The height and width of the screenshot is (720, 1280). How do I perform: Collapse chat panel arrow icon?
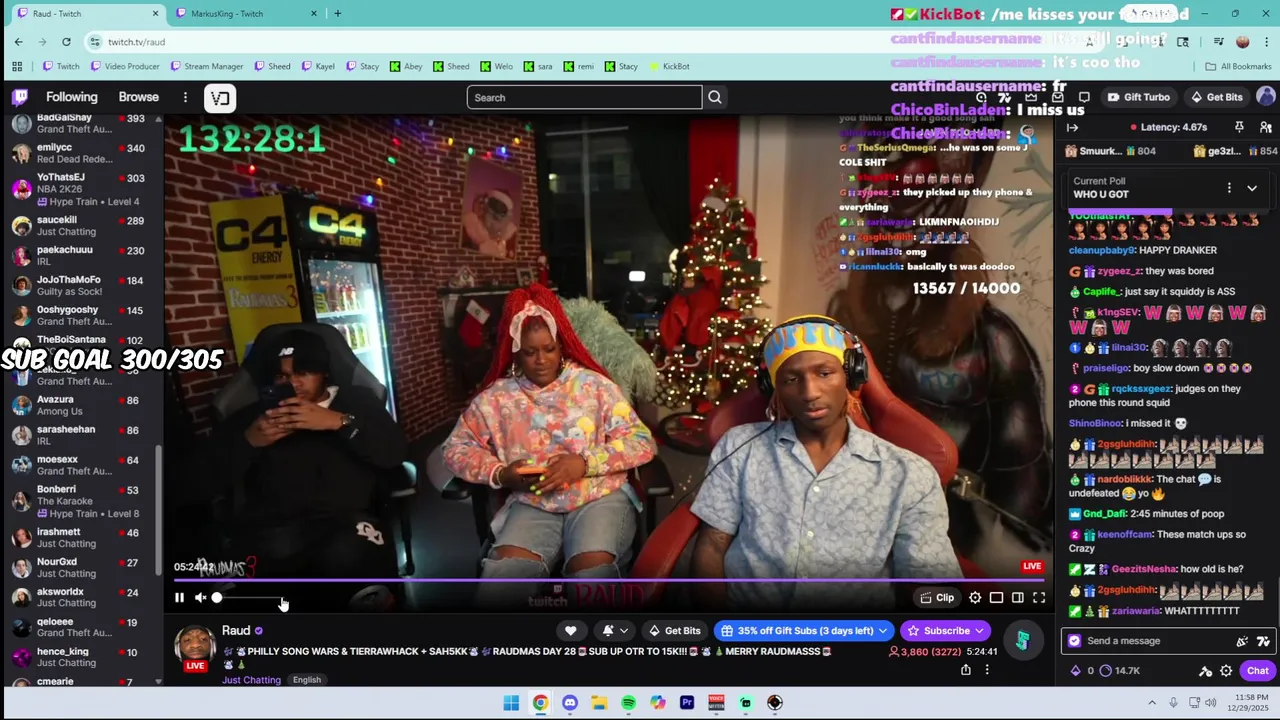[x=1072, y=127]
